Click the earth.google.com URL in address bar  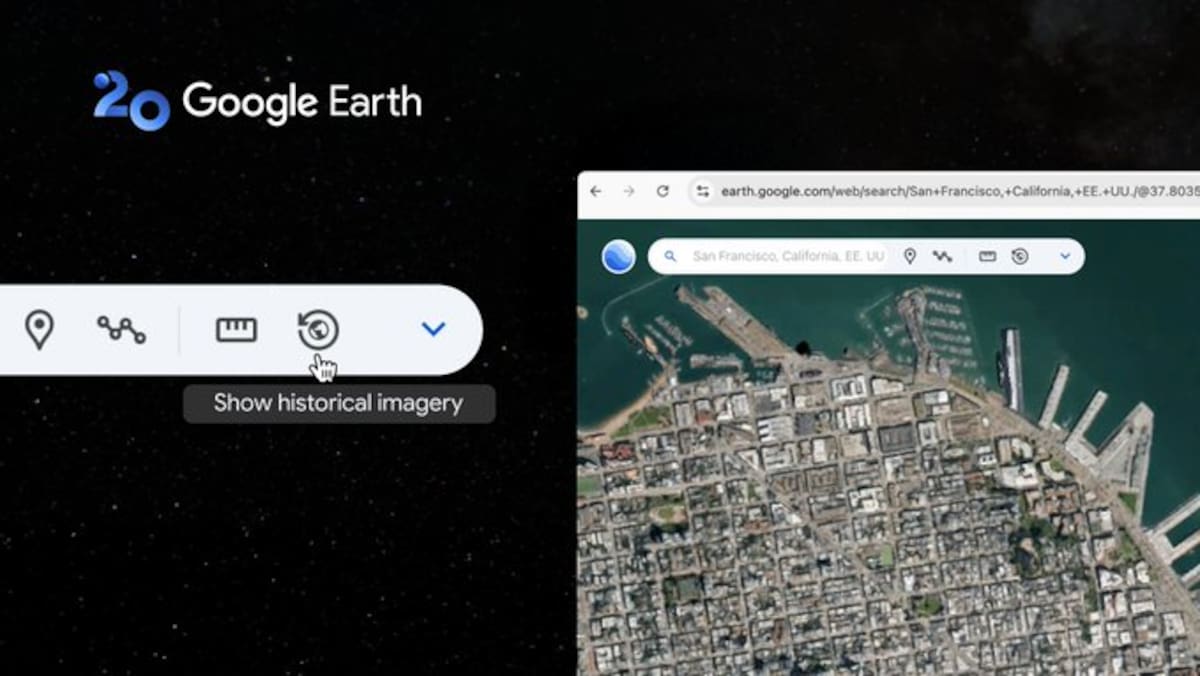click(x=958, y=191)
